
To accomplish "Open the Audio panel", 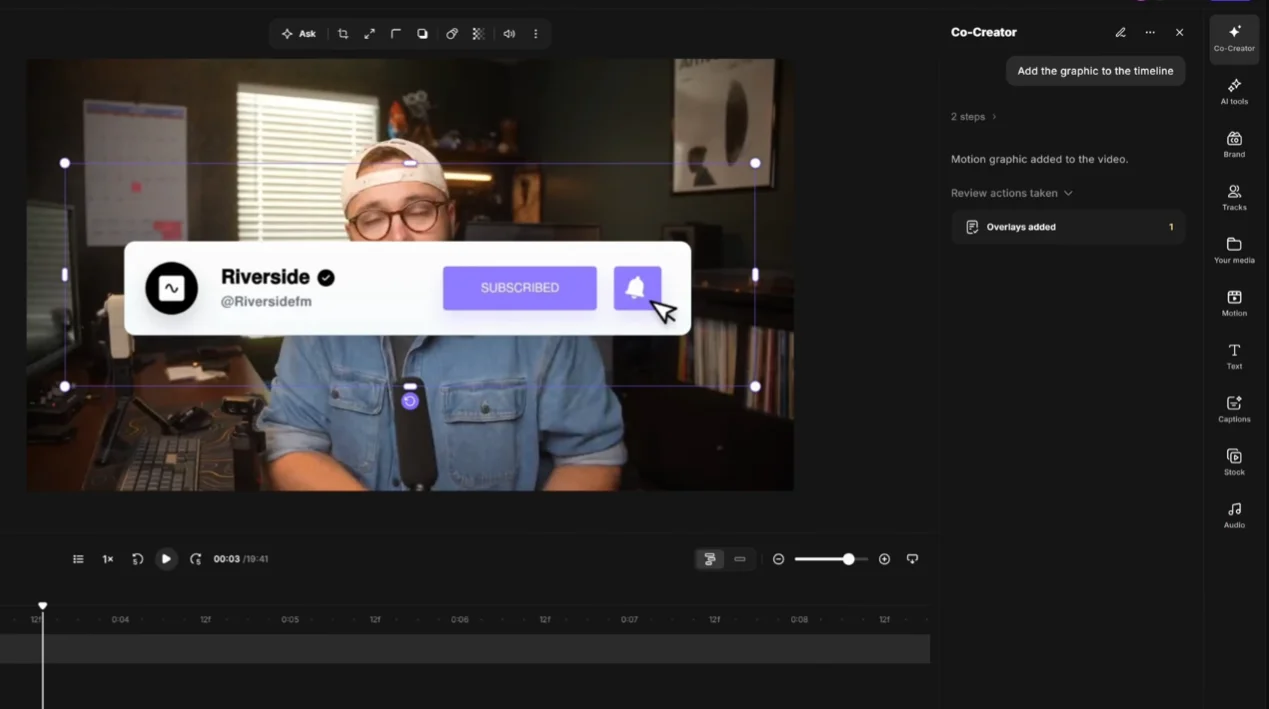I will 1234,516.
